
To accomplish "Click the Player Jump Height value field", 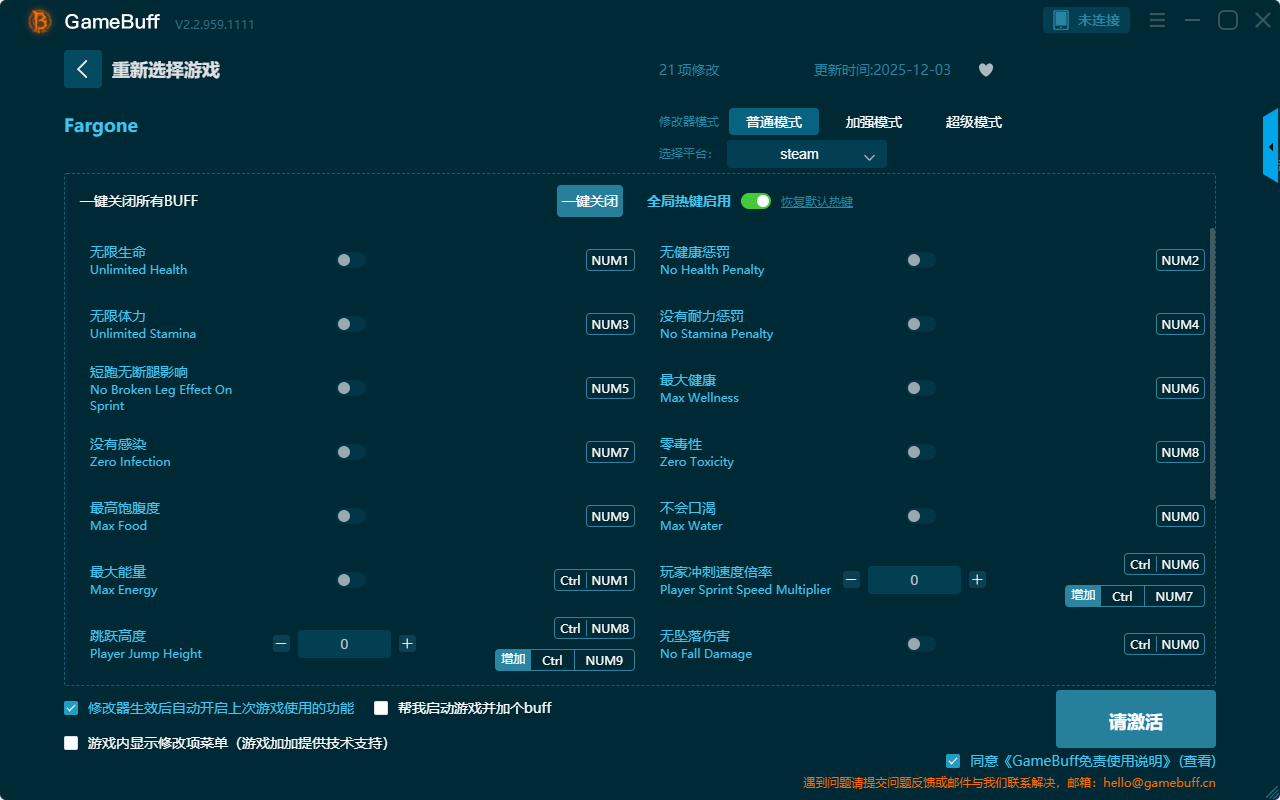I will click(344, 644).
